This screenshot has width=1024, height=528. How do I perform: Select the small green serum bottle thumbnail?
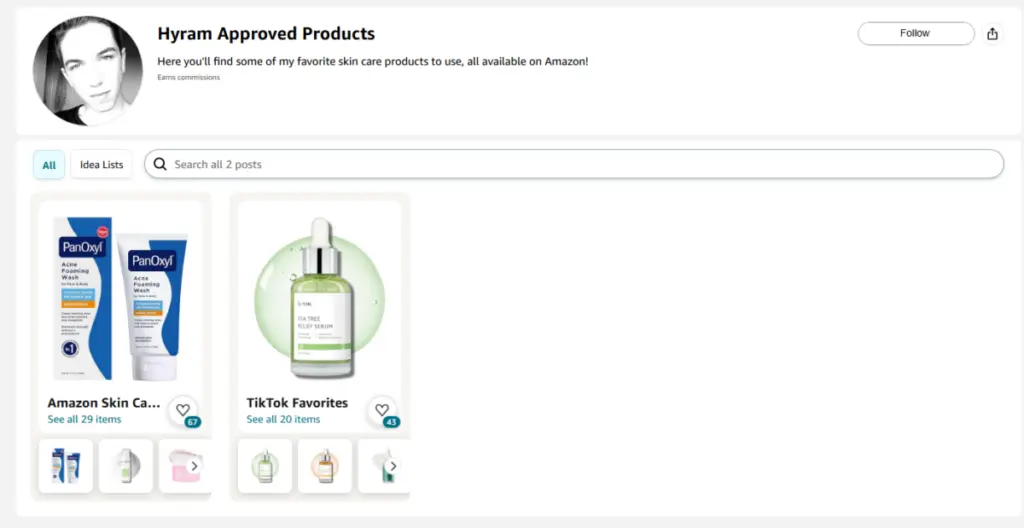click(x=265, y=466)
